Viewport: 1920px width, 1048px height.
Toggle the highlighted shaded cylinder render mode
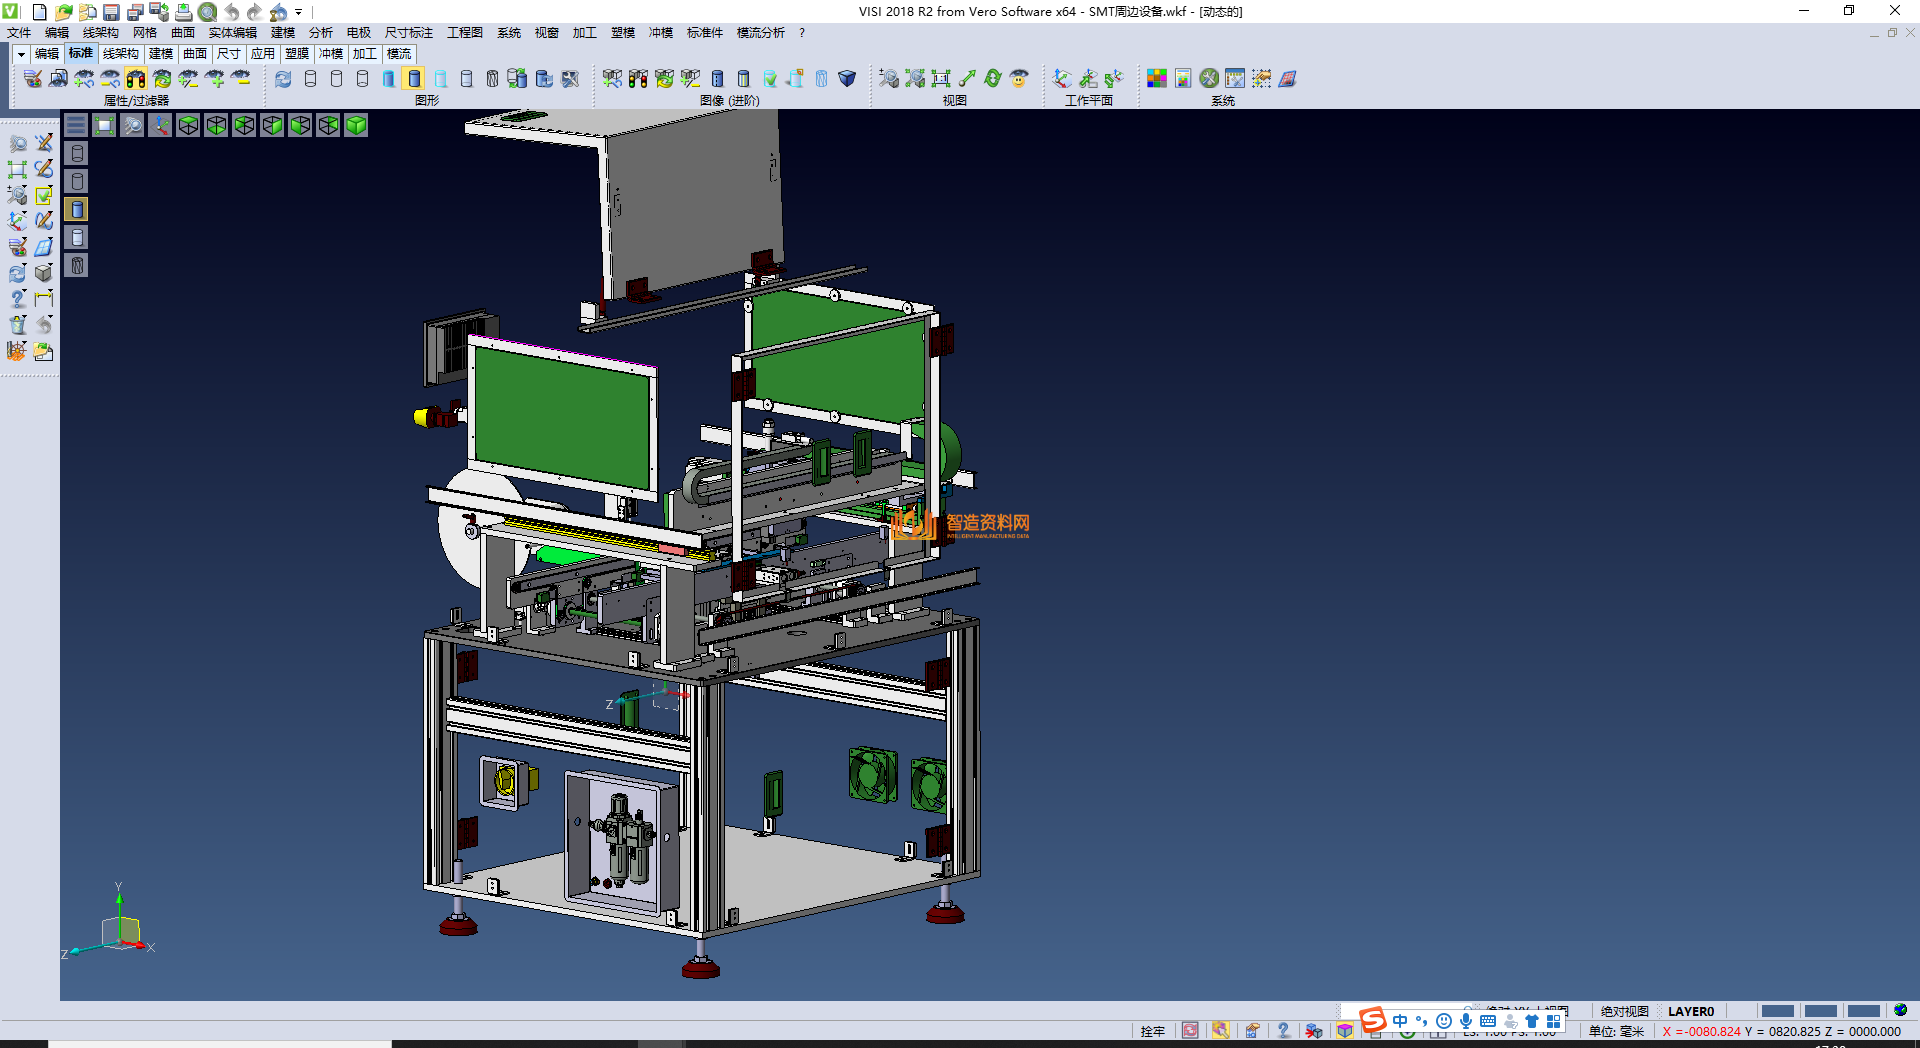(415, 79)
